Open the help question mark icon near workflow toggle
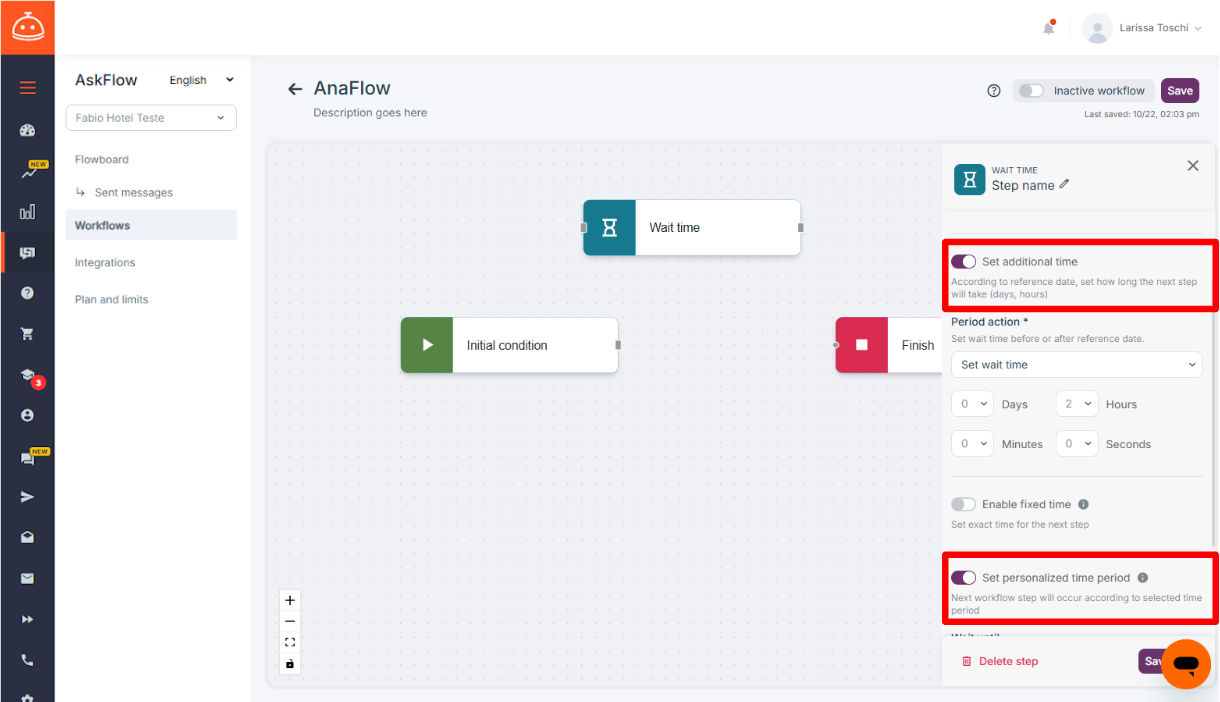 (x=994, y=90)
